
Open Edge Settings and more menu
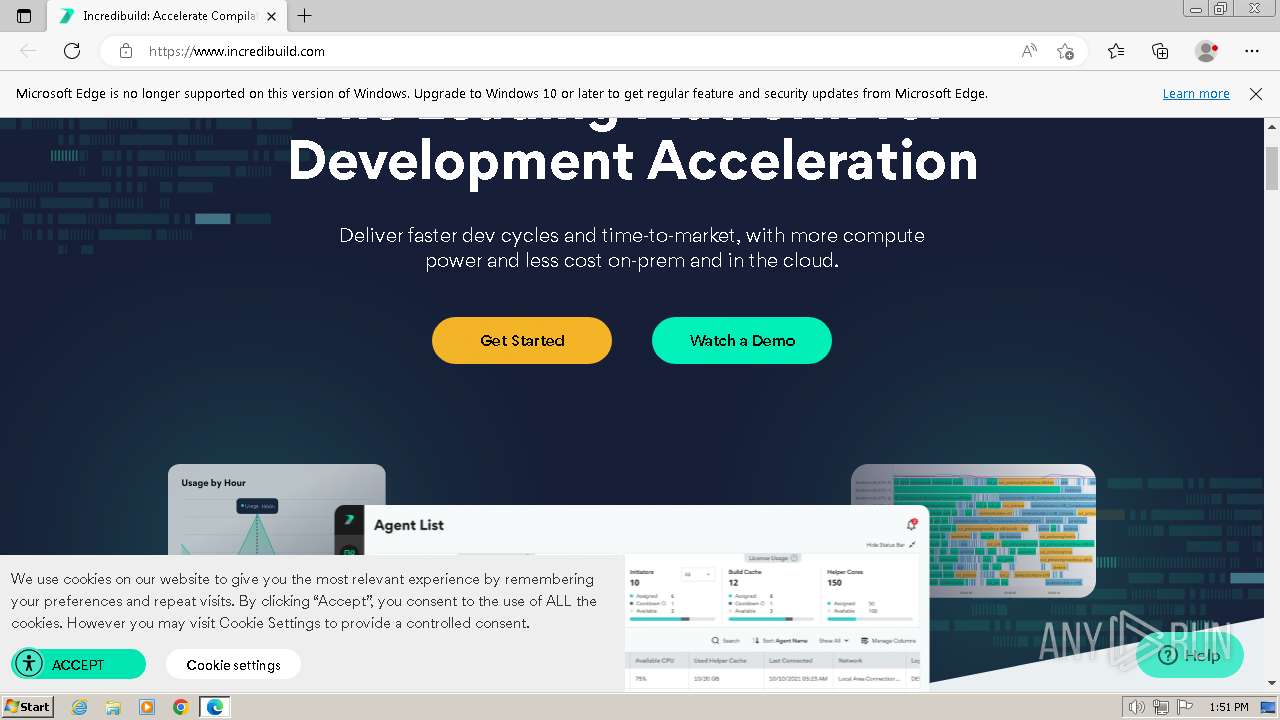pyautogui.click(x=1252, y=51)
